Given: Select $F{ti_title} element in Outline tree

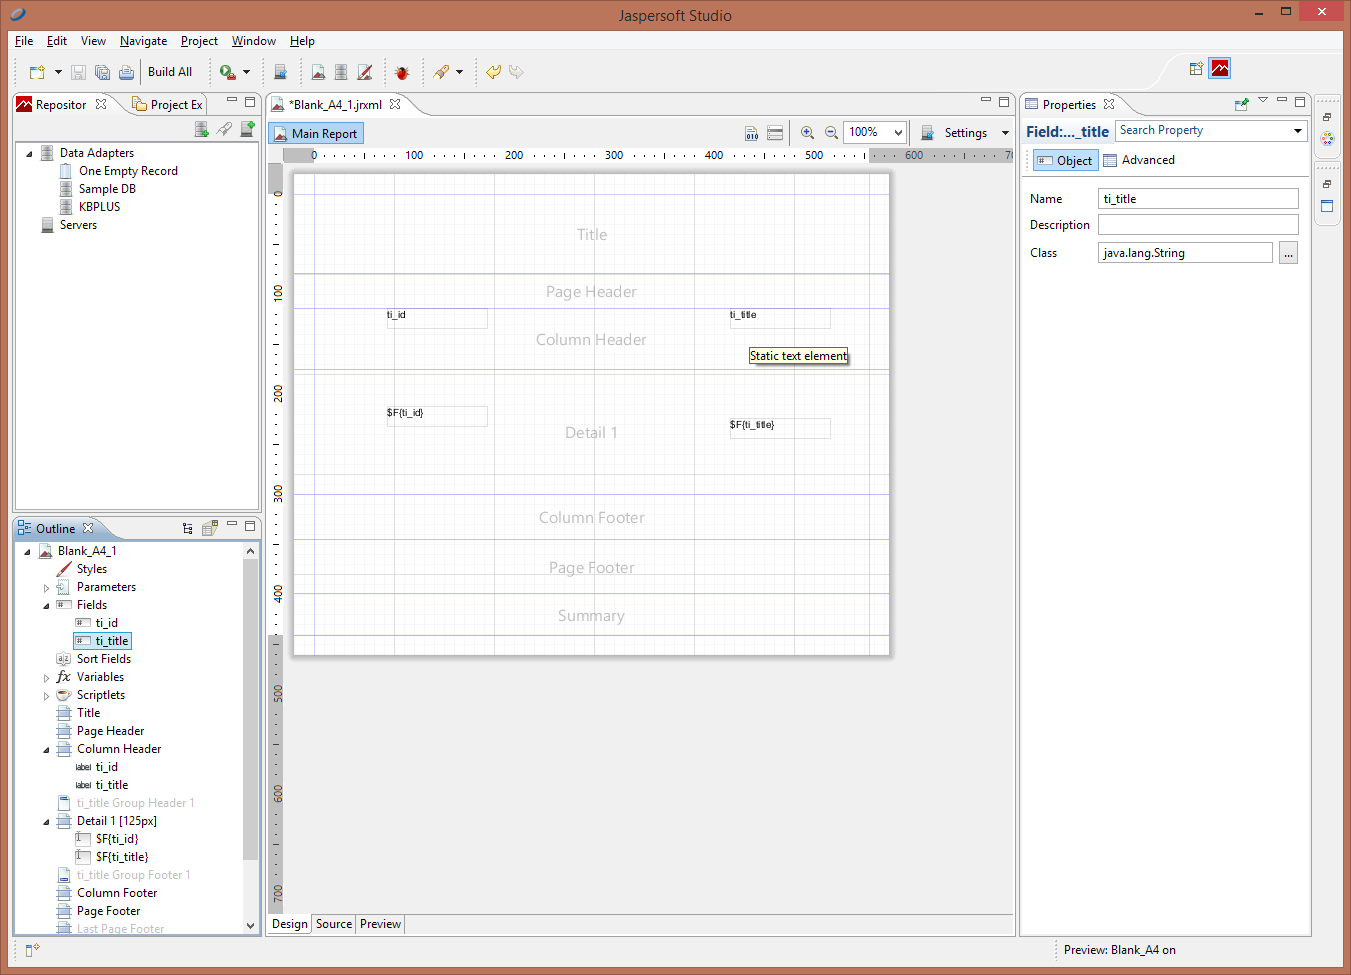Looking at the screenshot, I should [x=122, y=857].
